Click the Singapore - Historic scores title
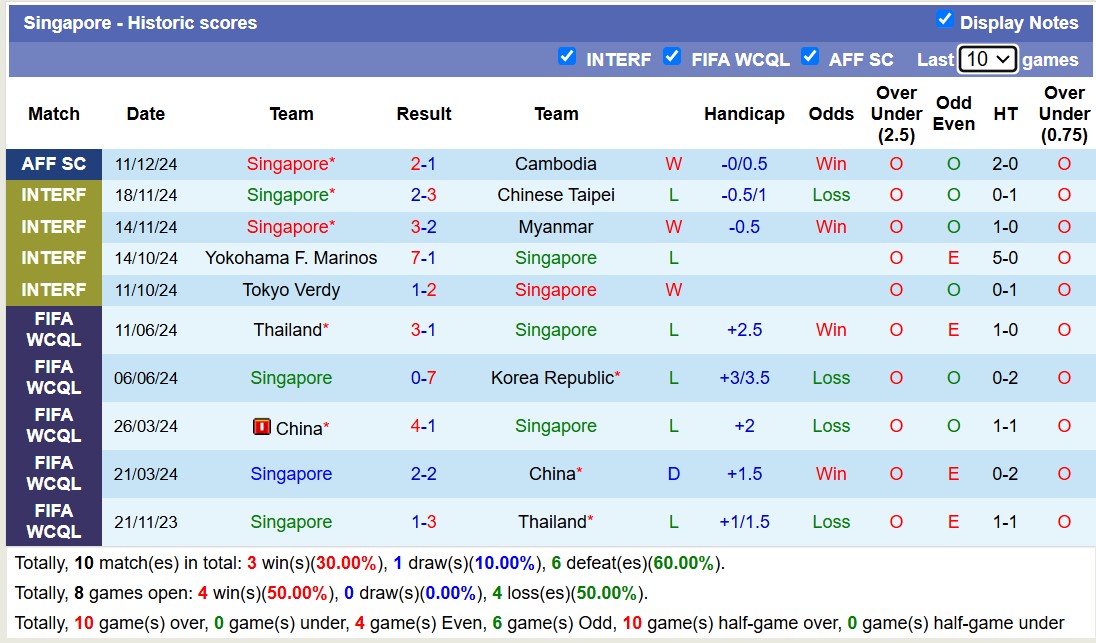Viewport: 1096px width, 643px height. [140, 23]
